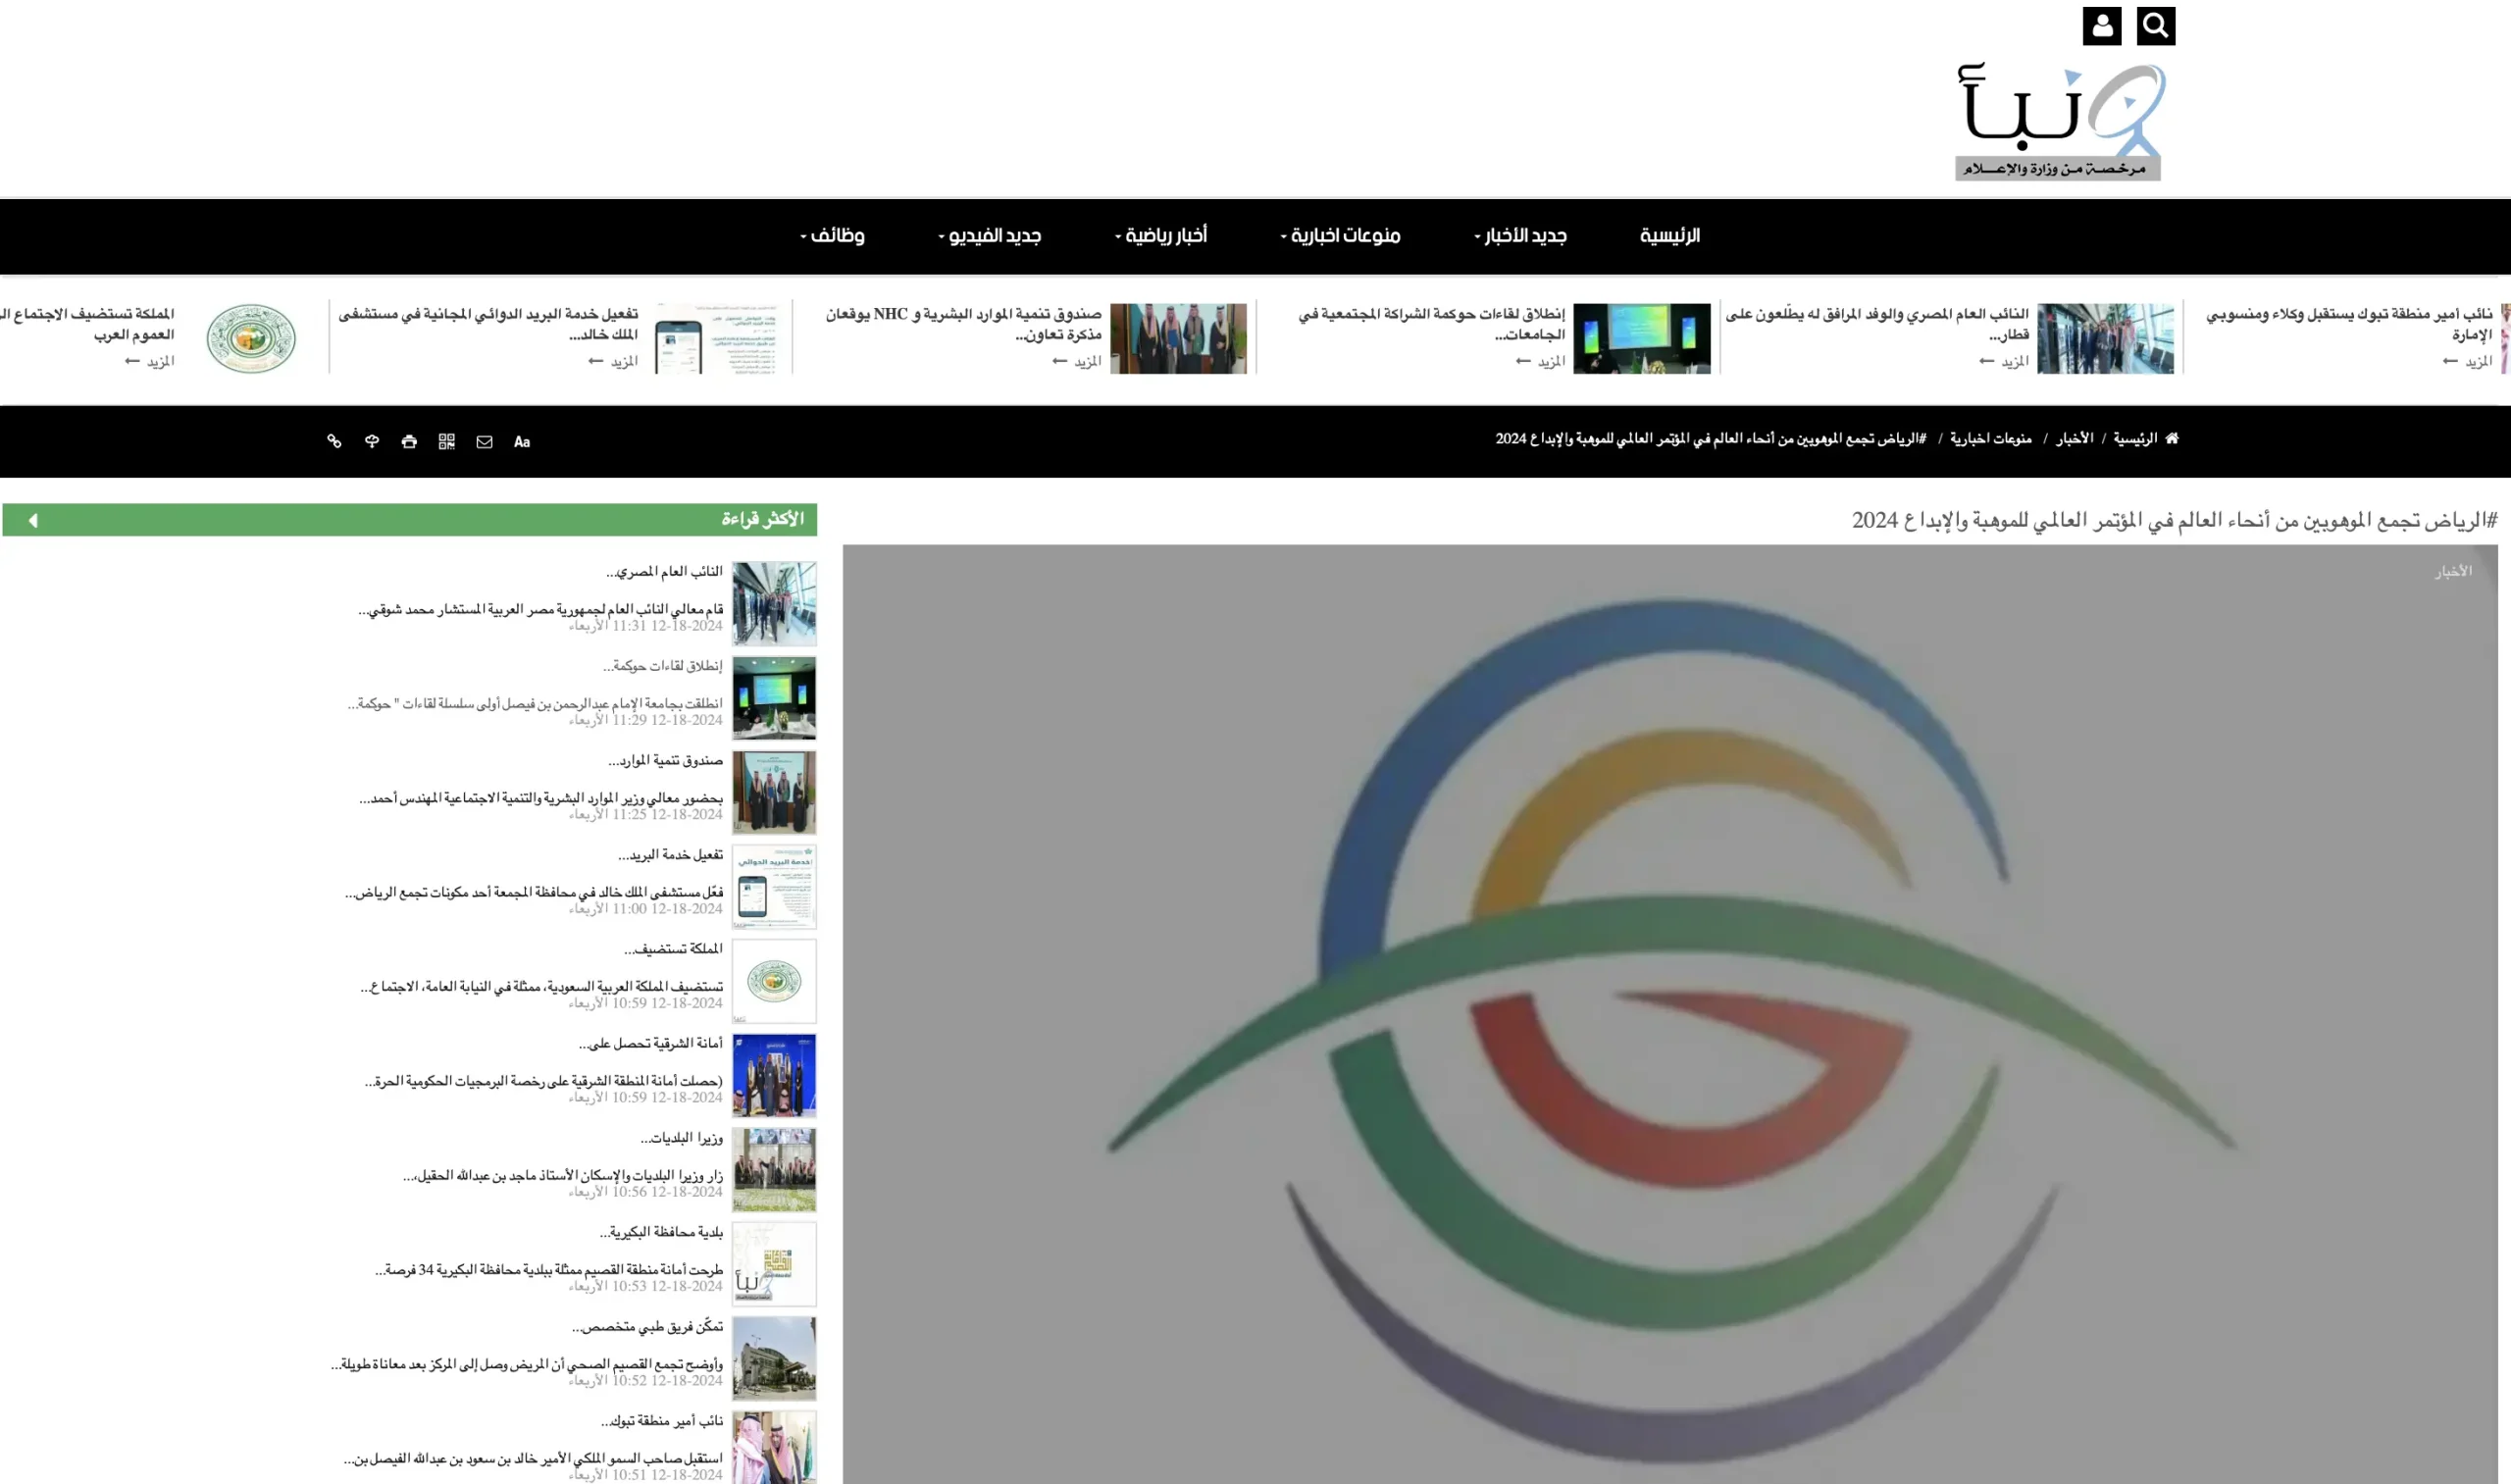The width and height of the screenshot is (2511, 1484).
Task: Click the نبأ site logo
Action: tap(2059, 120)
